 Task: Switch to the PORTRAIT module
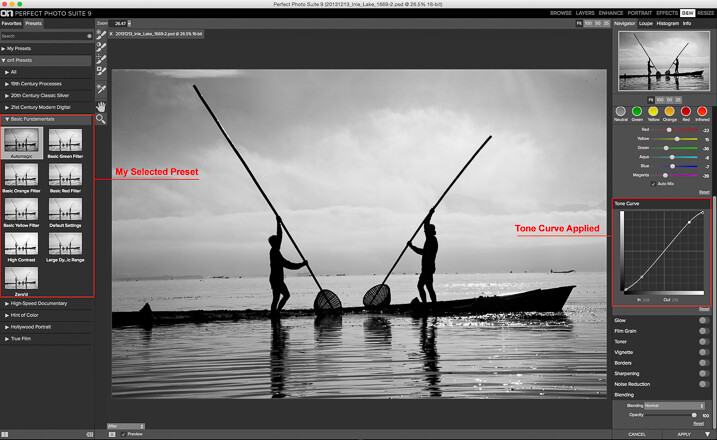coord(640,13)
